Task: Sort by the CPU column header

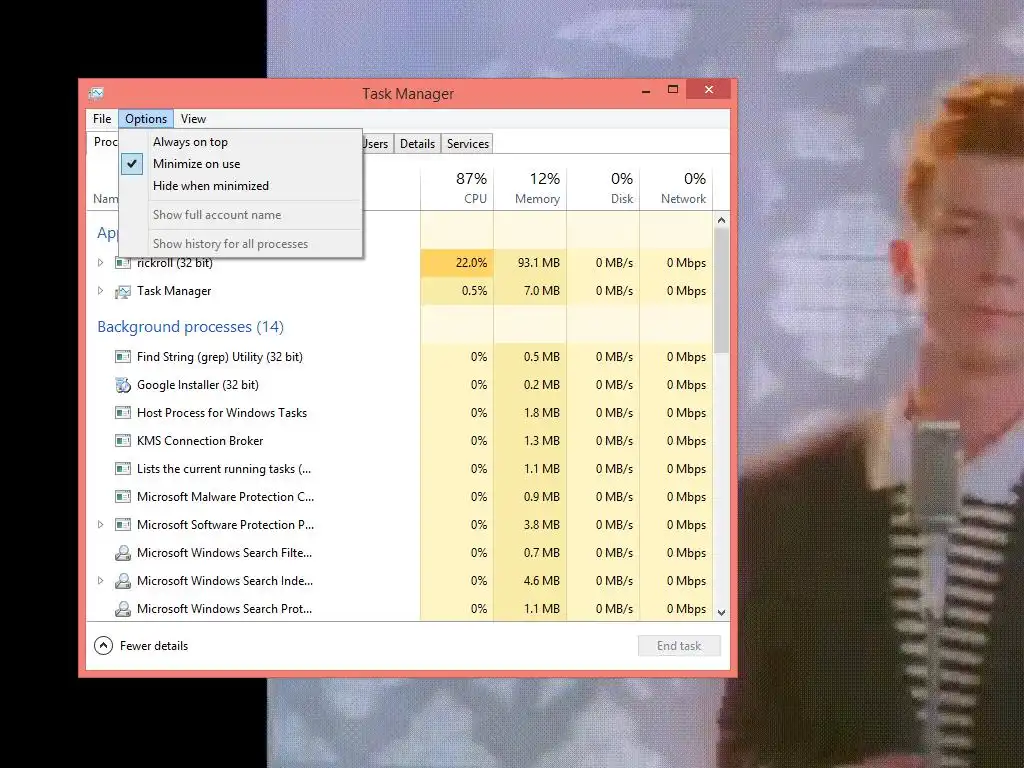Action: (457, 187)
